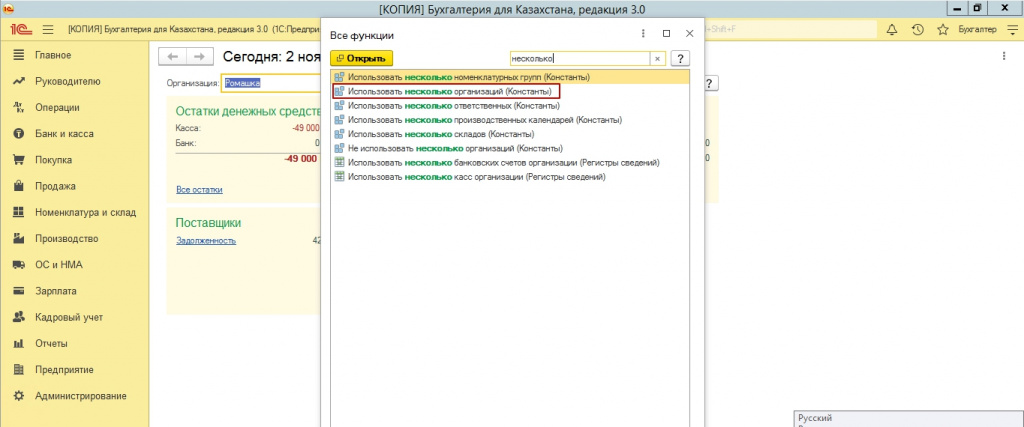Viewport: 1024px width, 427px height.
Task: Open the Все остатки link
Action: (199, 190)
